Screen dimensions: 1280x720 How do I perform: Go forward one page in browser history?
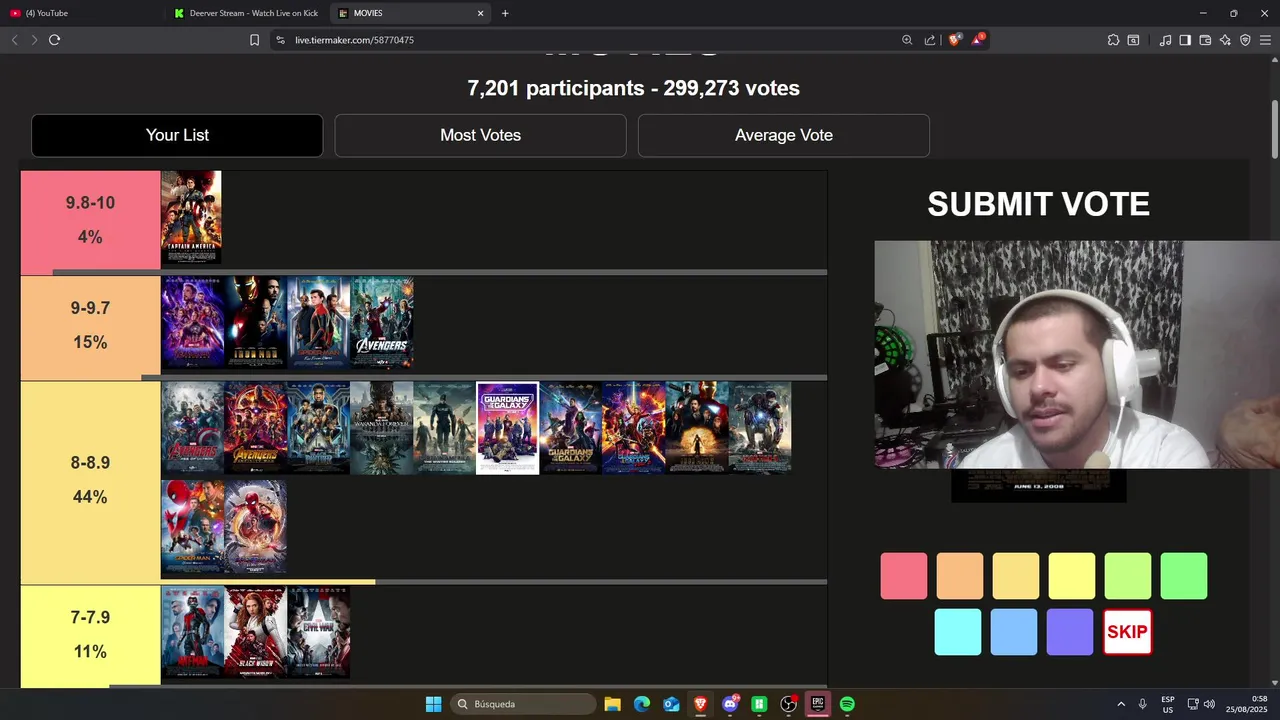tap(34, 40)
